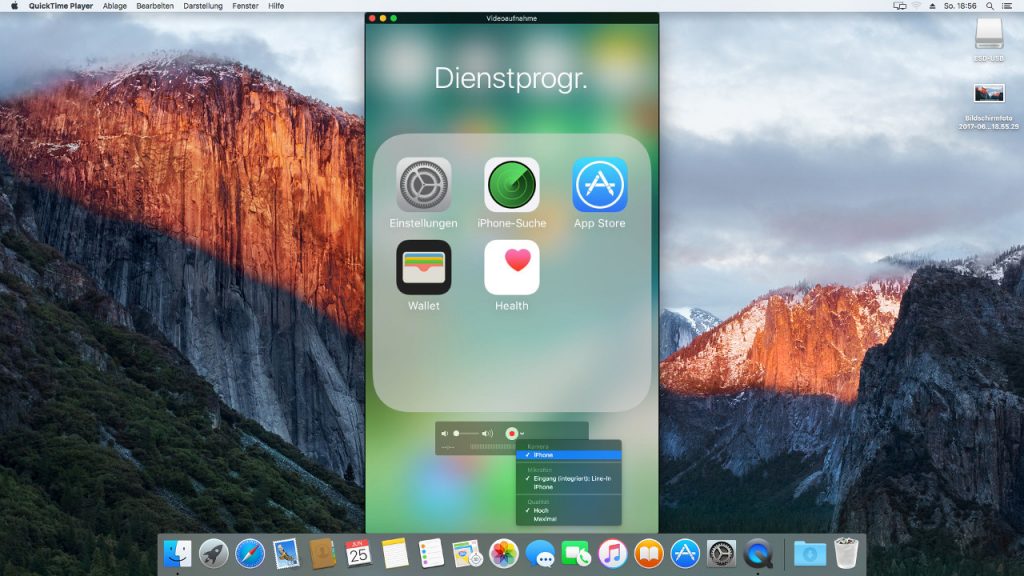The image size is (1024, 576).
Task: Open Reminders from the dock
Action: coord(431,554)
